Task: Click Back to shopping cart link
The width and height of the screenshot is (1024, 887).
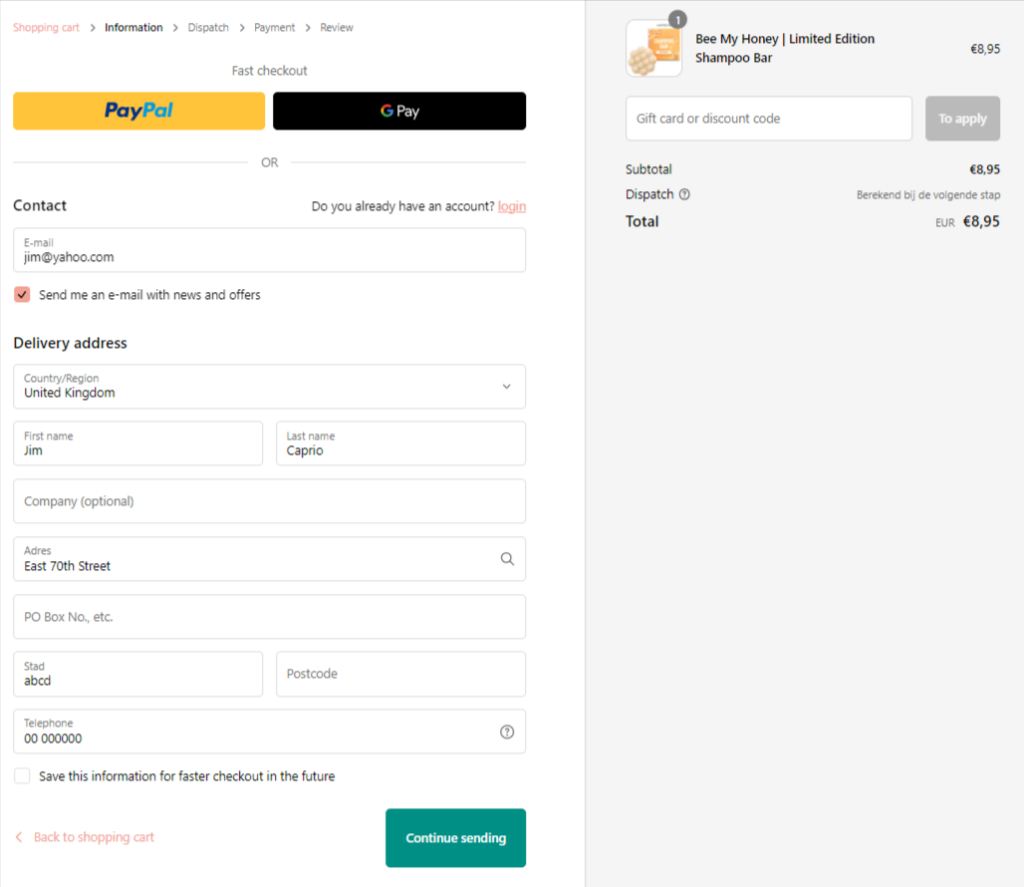Action: tap(93, 837)
